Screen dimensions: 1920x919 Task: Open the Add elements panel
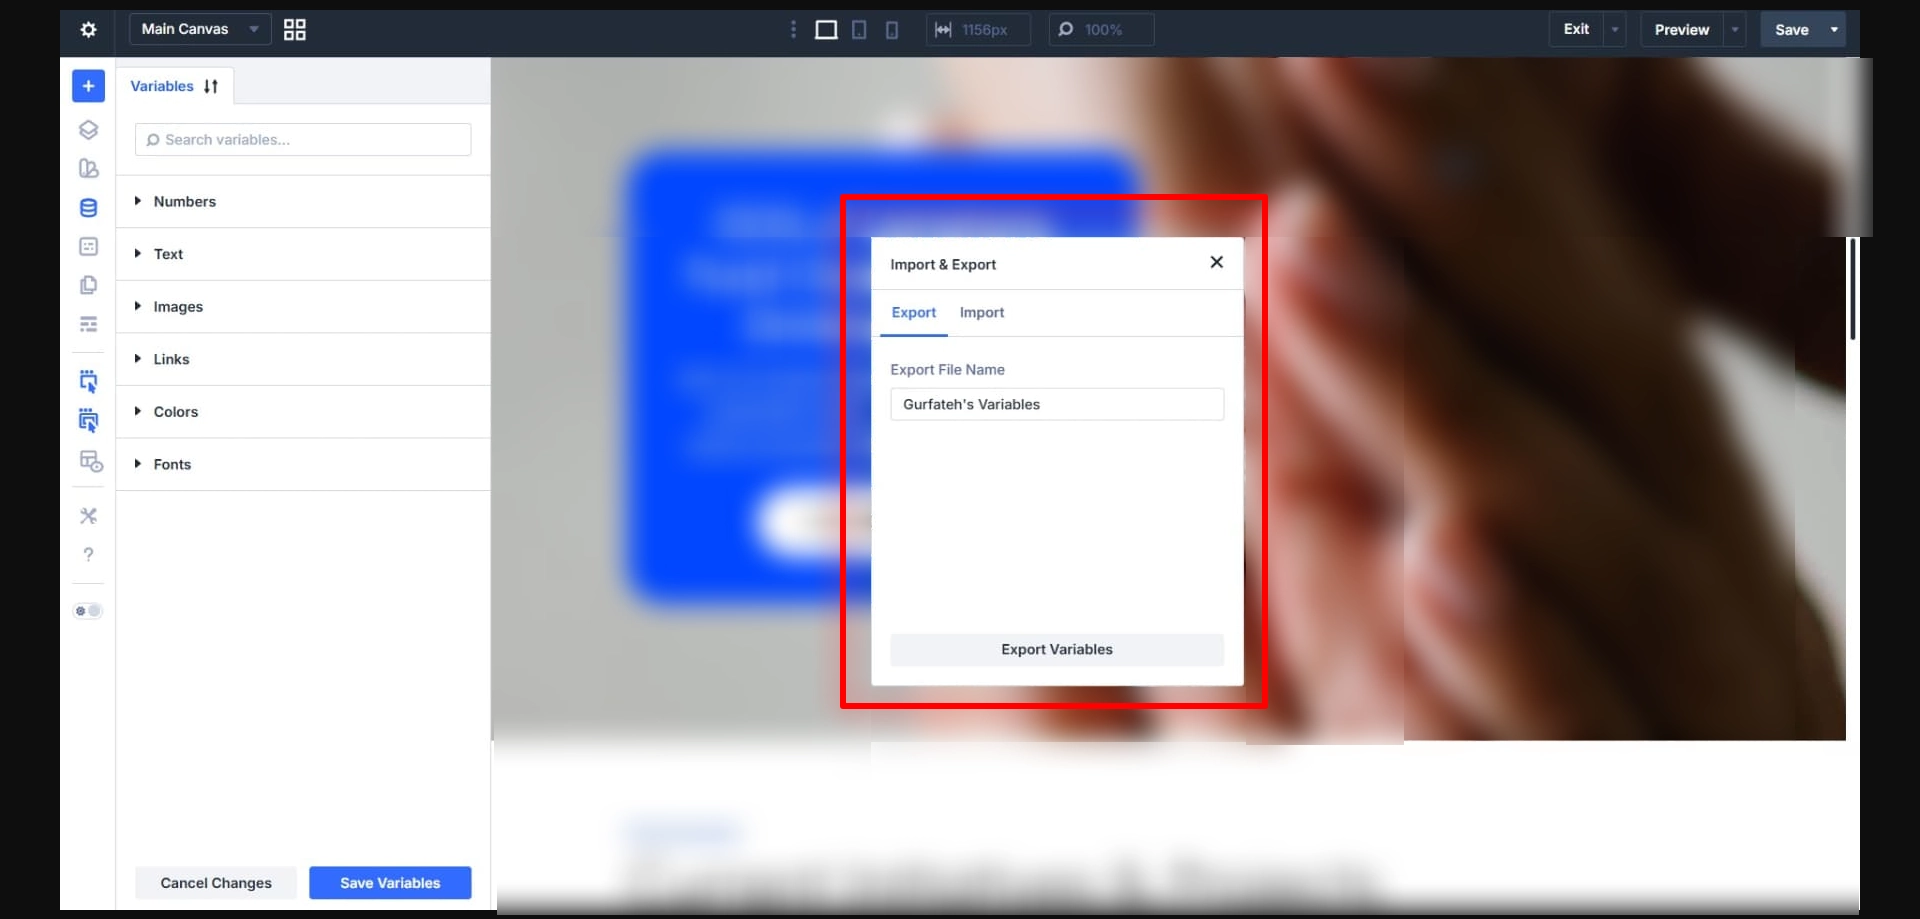click(x=88, y=86)
